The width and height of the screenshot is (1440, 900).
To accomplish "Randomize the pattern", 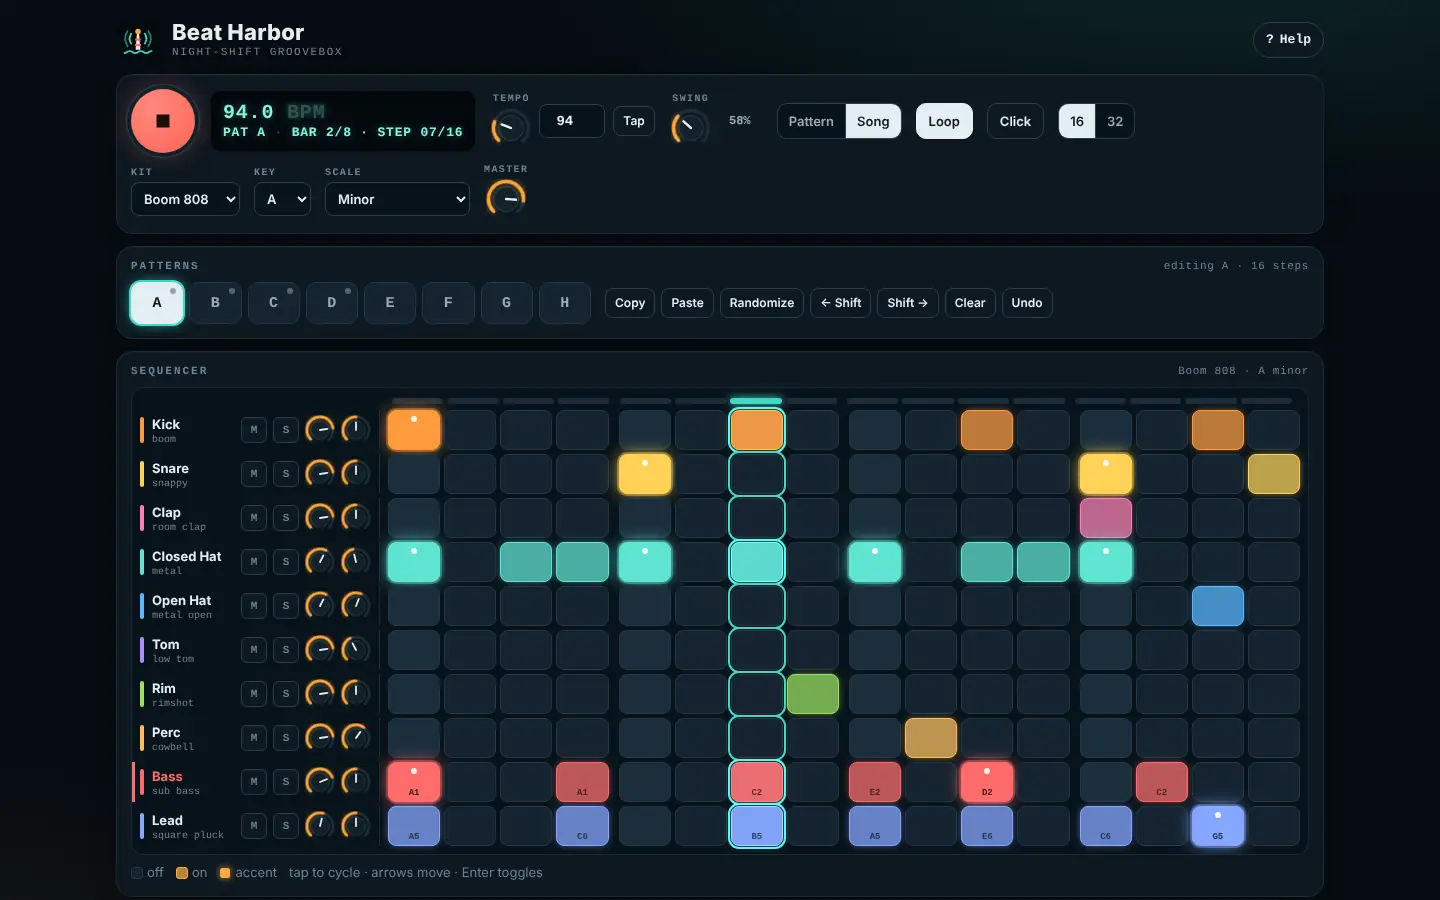I will pos(762,303).
